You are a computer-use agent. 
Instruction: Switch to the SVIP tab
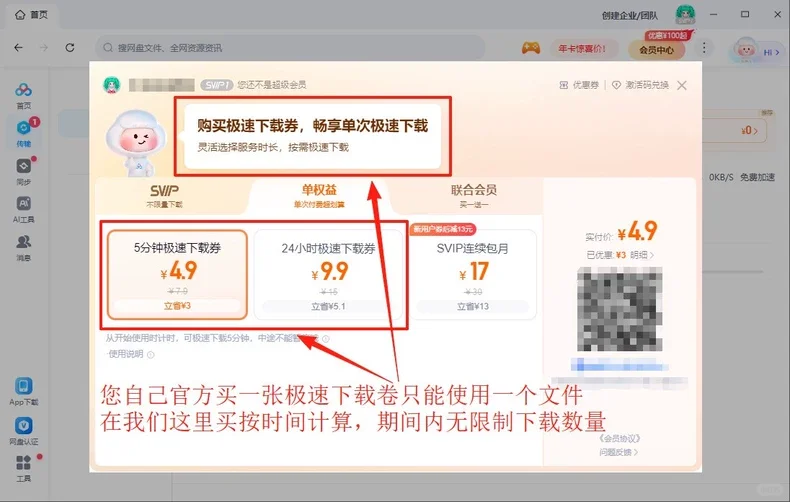(x=164, y=196)
